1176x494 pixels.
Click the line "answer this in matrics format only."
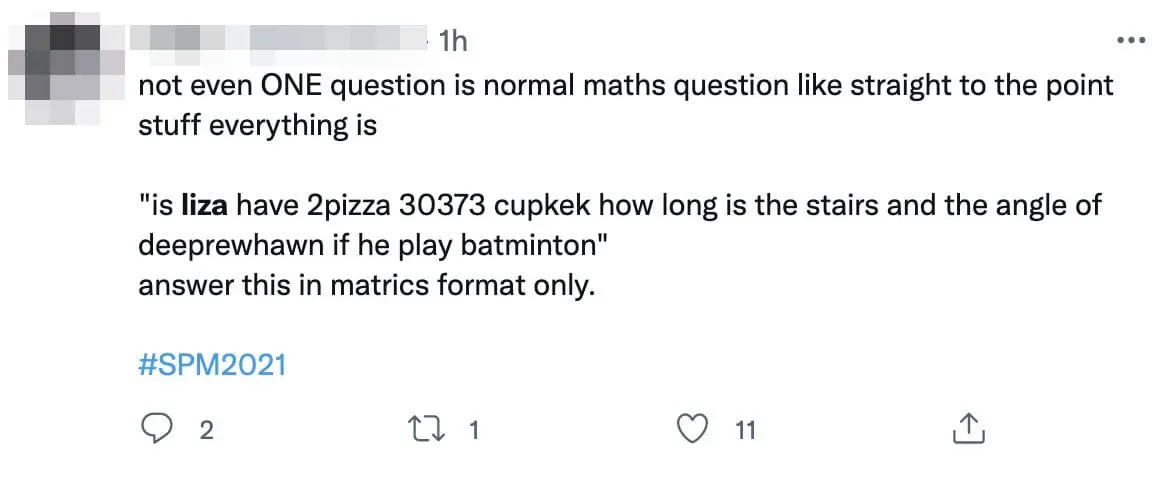tap(367, 286)
